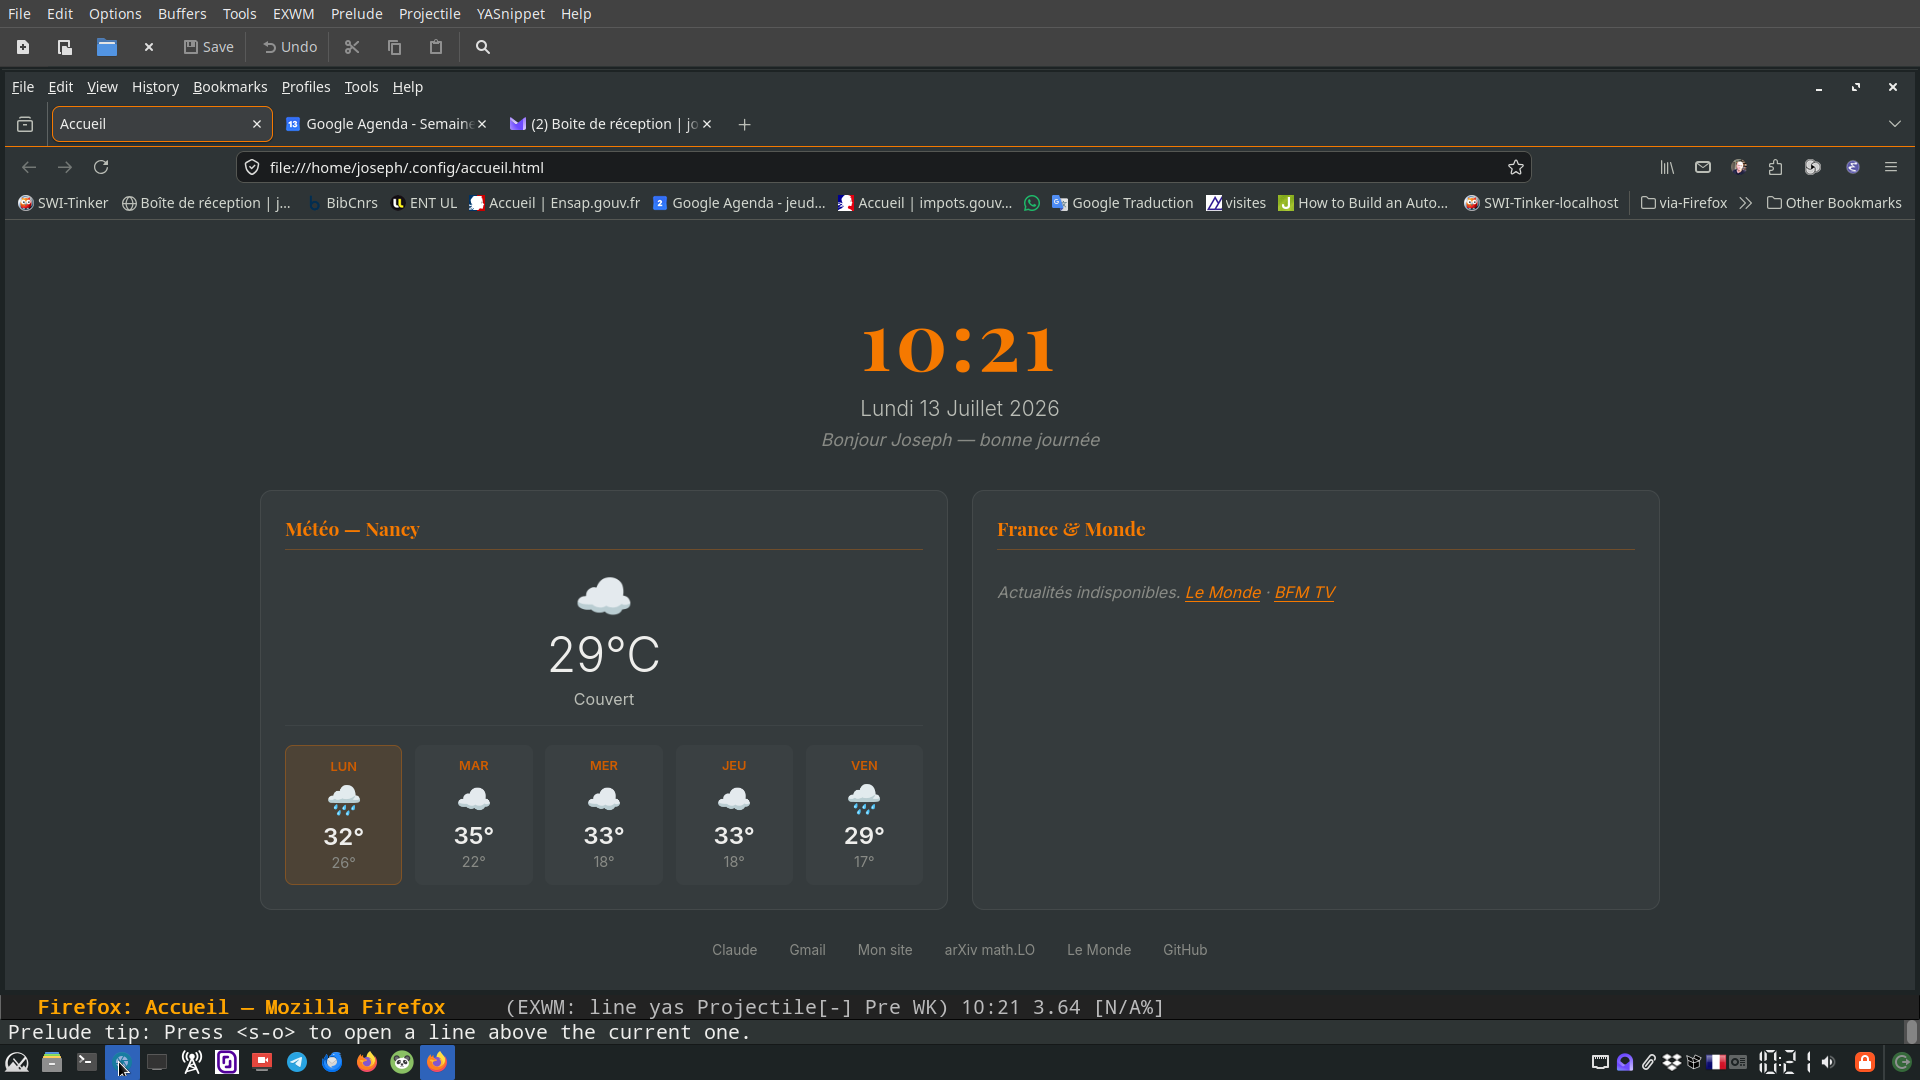Viewport: 1920px width, 1080px height.
Task: Click the Emacs scissors cut icon
Action: 352,47
